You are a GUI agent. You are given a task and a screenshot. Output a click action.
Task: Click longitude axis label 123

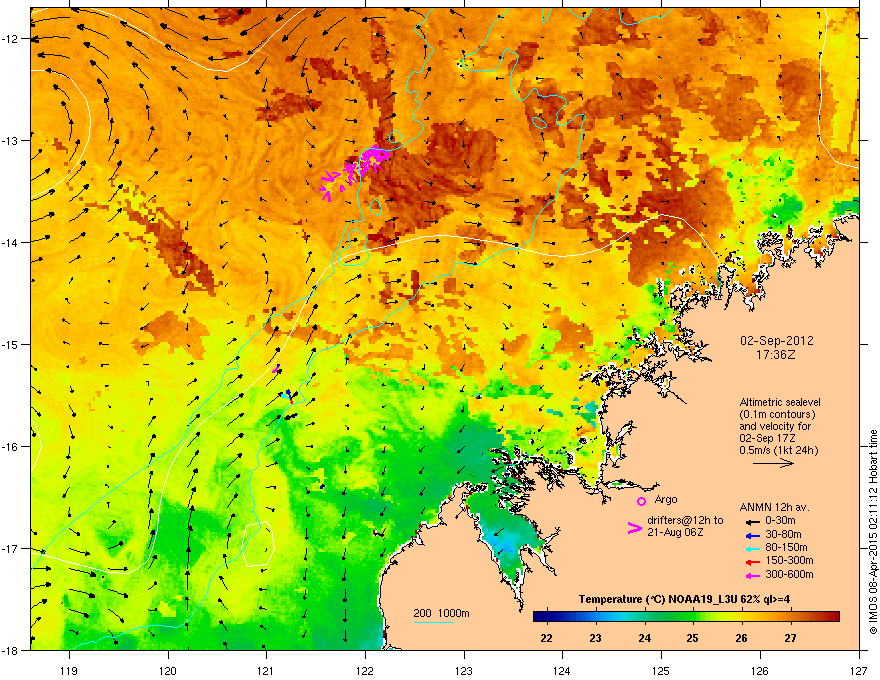point(464,670)
